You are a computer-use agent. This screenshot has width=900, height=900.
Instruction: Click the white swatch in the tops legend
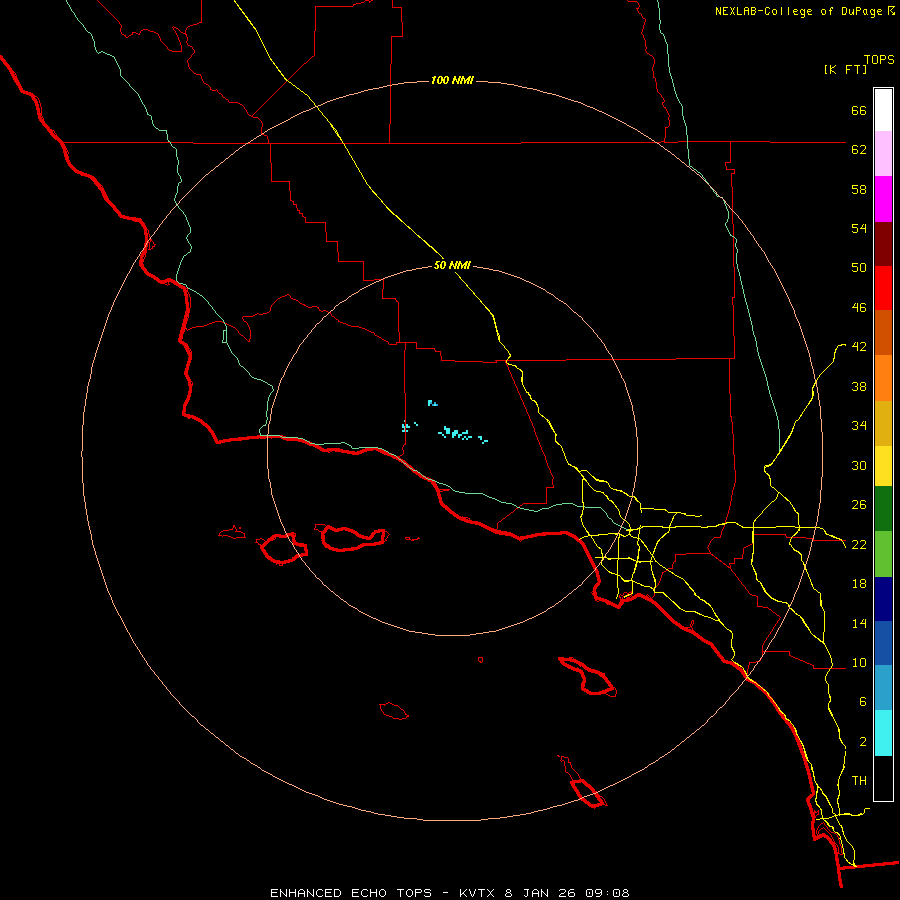click(x=883, y=110)
